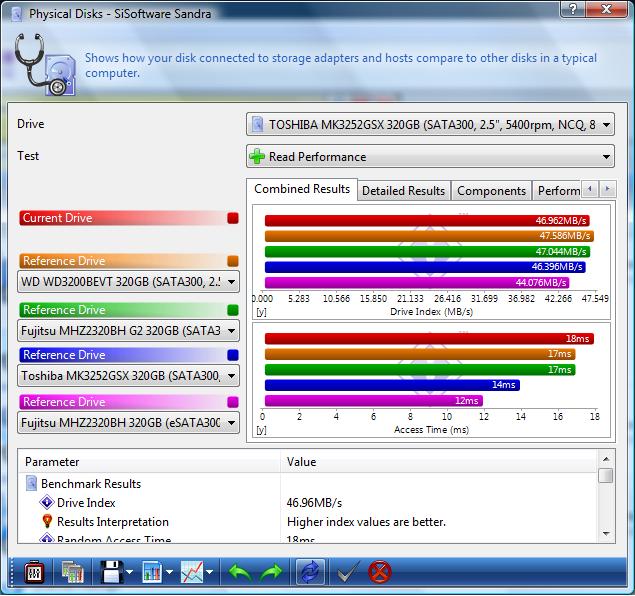Click the orange 47.586MB/s chart bar
This screenshot has height=596, width=635.
pos(429,236)
